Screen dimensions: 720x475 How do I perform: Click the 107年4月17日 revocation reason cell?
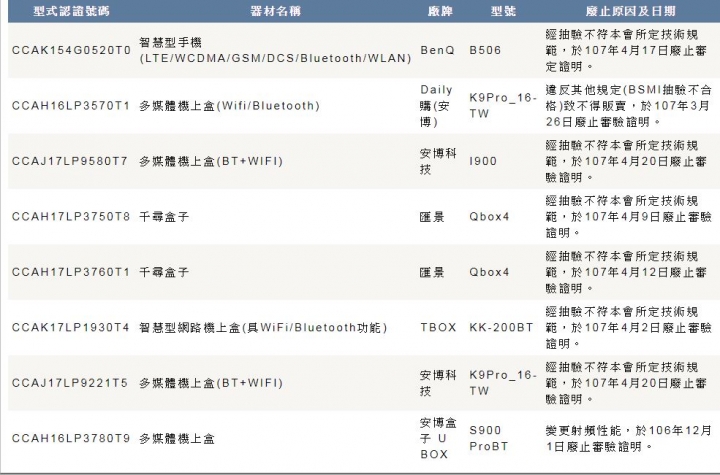626,51
